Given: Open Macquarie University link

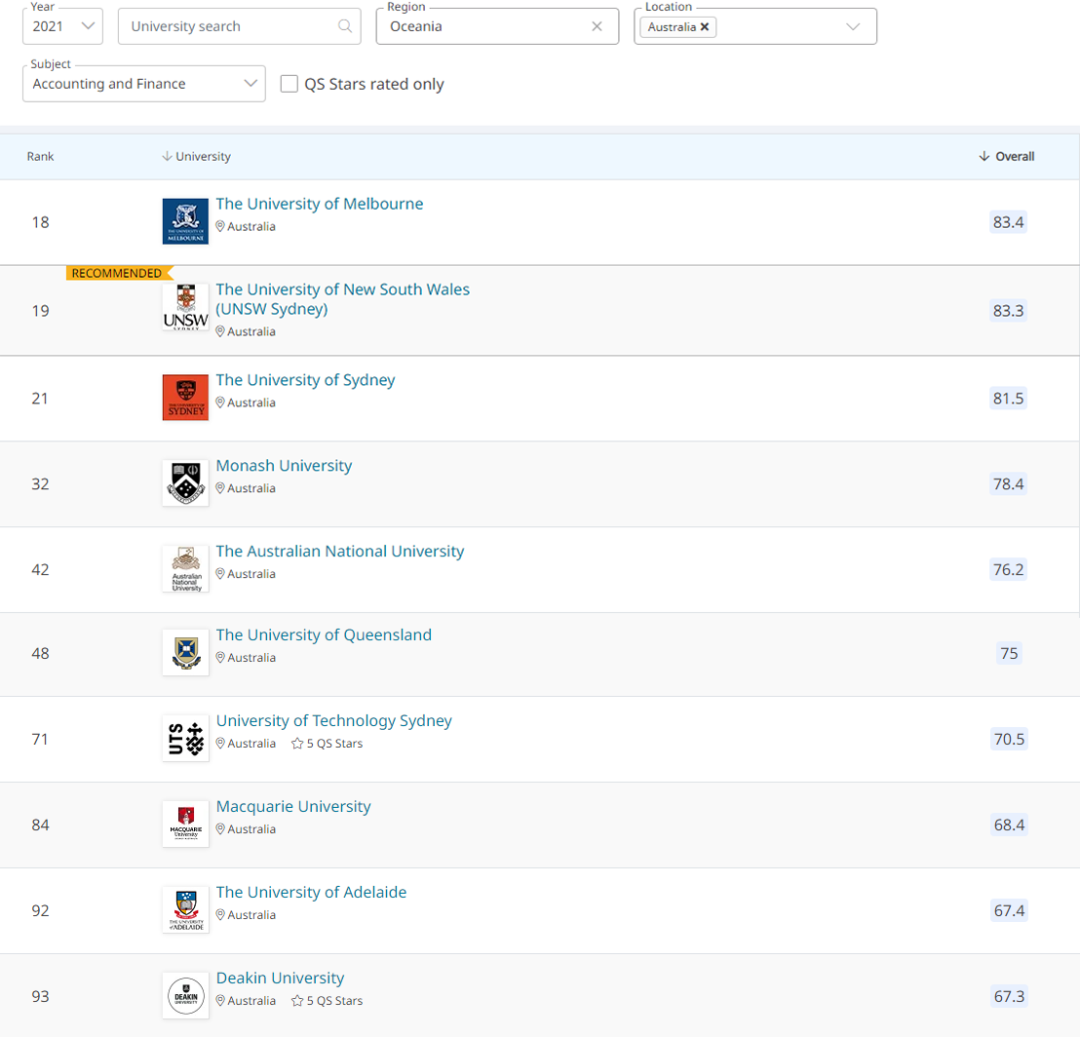Looking at the screenshot, I should tap(293, 806).
